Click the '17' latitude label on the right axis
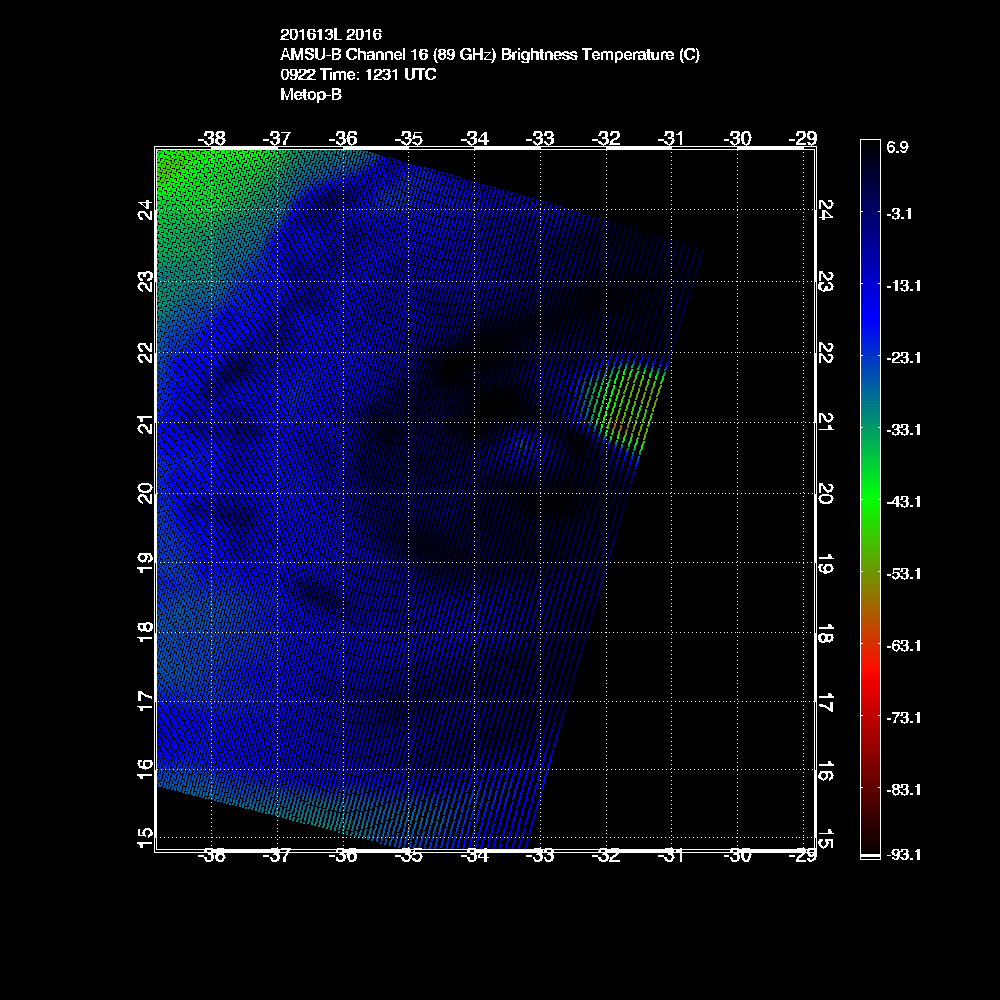This screenshot has height=1000, width=1000. click(825, 703)
